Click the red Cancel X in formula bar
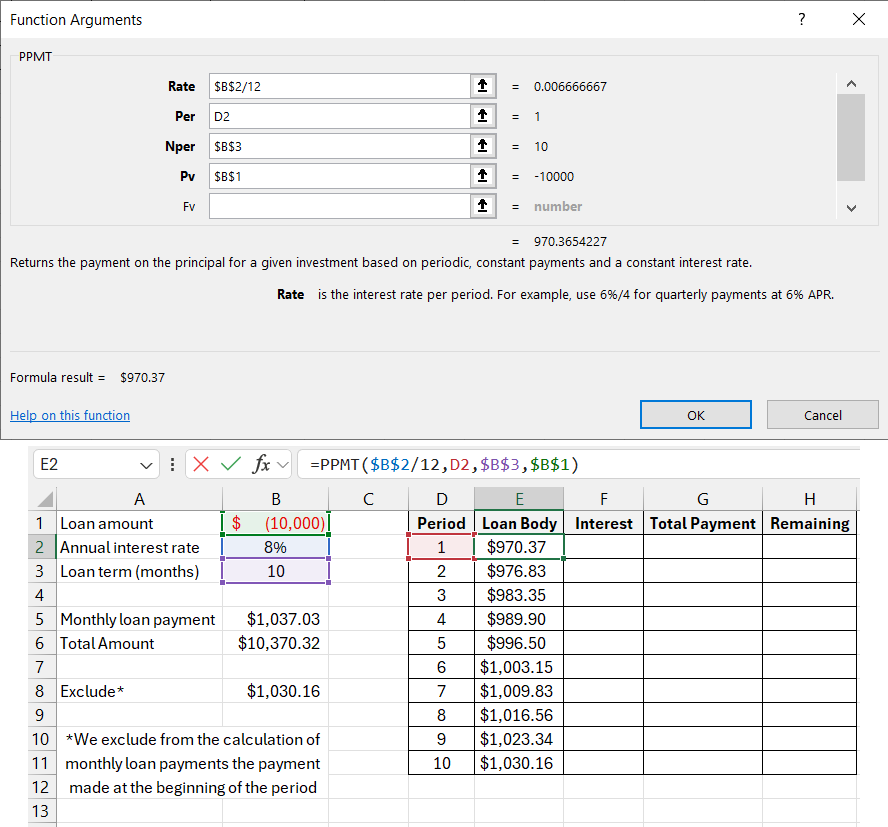The width and height of the screenshot is (888, 827). click(x=200, y=464)
